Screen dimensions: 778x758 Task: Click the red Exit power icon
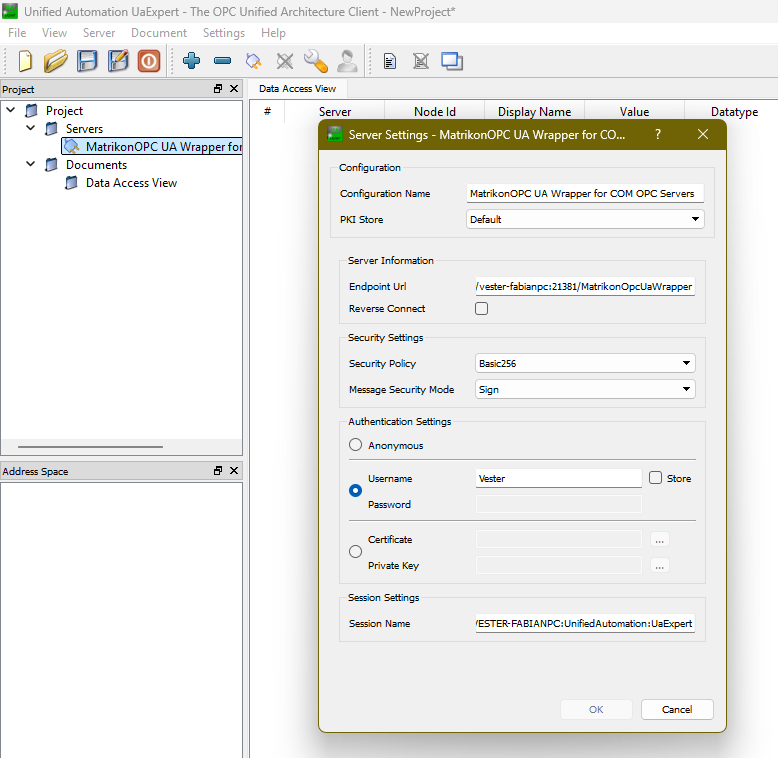point(149,62)
